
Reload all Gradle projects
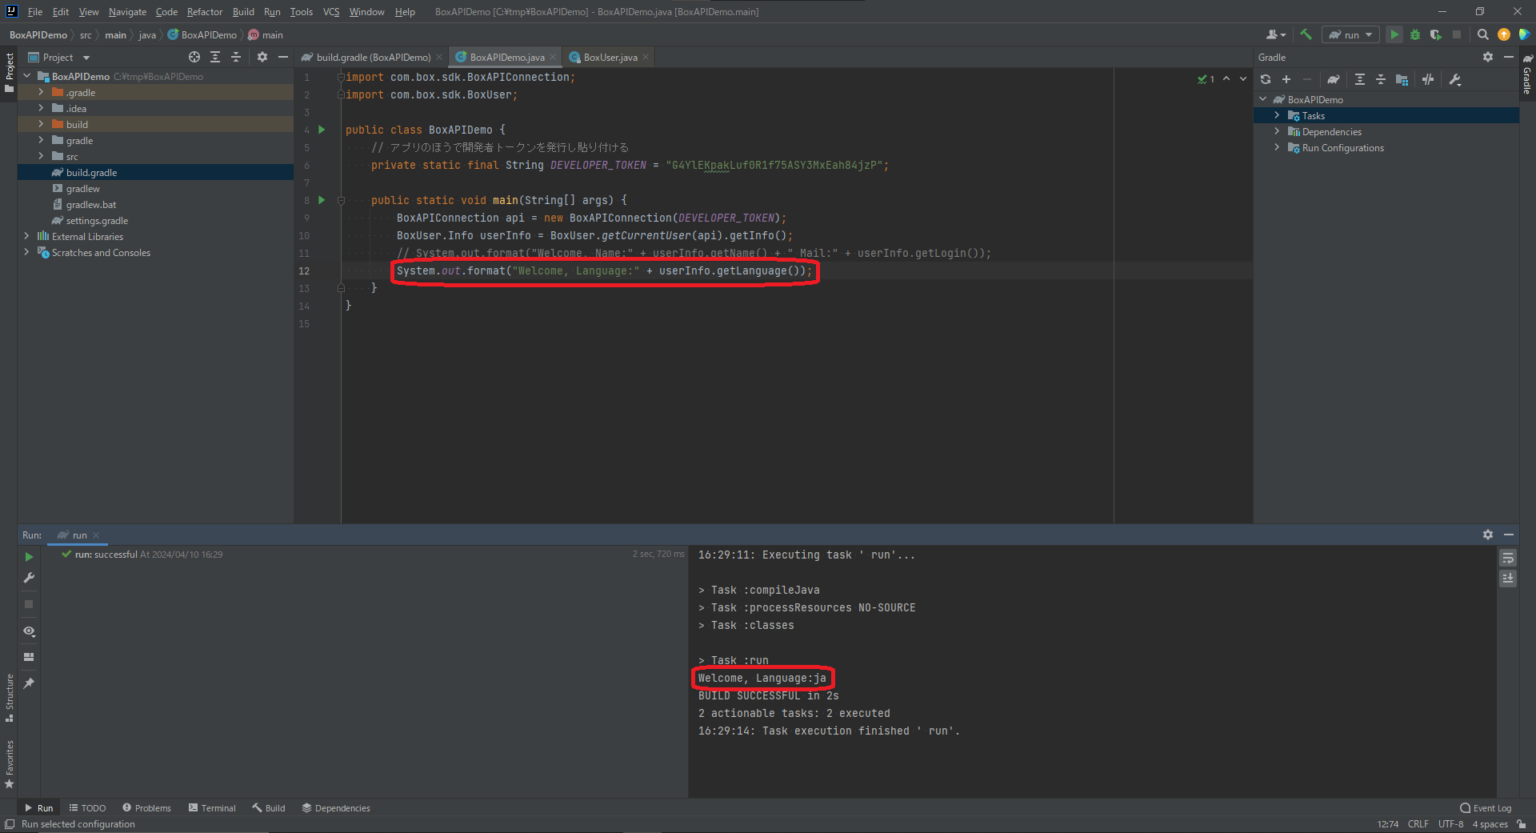(1266, 80)
